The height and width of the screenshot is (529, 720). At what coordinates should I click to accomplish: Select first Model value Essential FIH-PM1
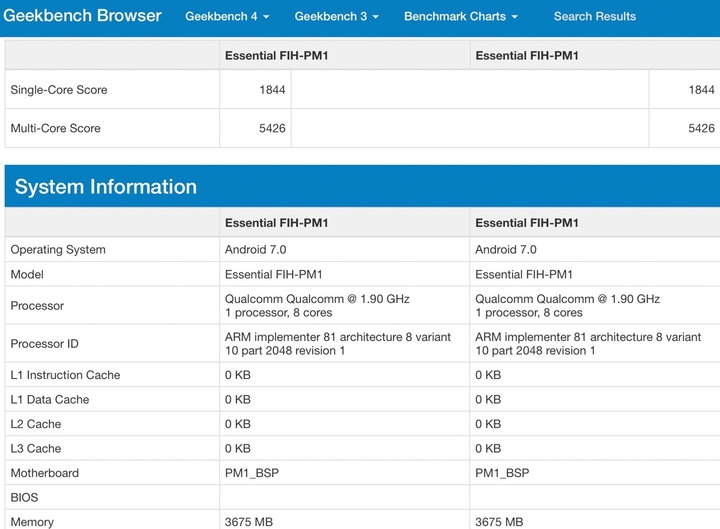pos(274,274)
